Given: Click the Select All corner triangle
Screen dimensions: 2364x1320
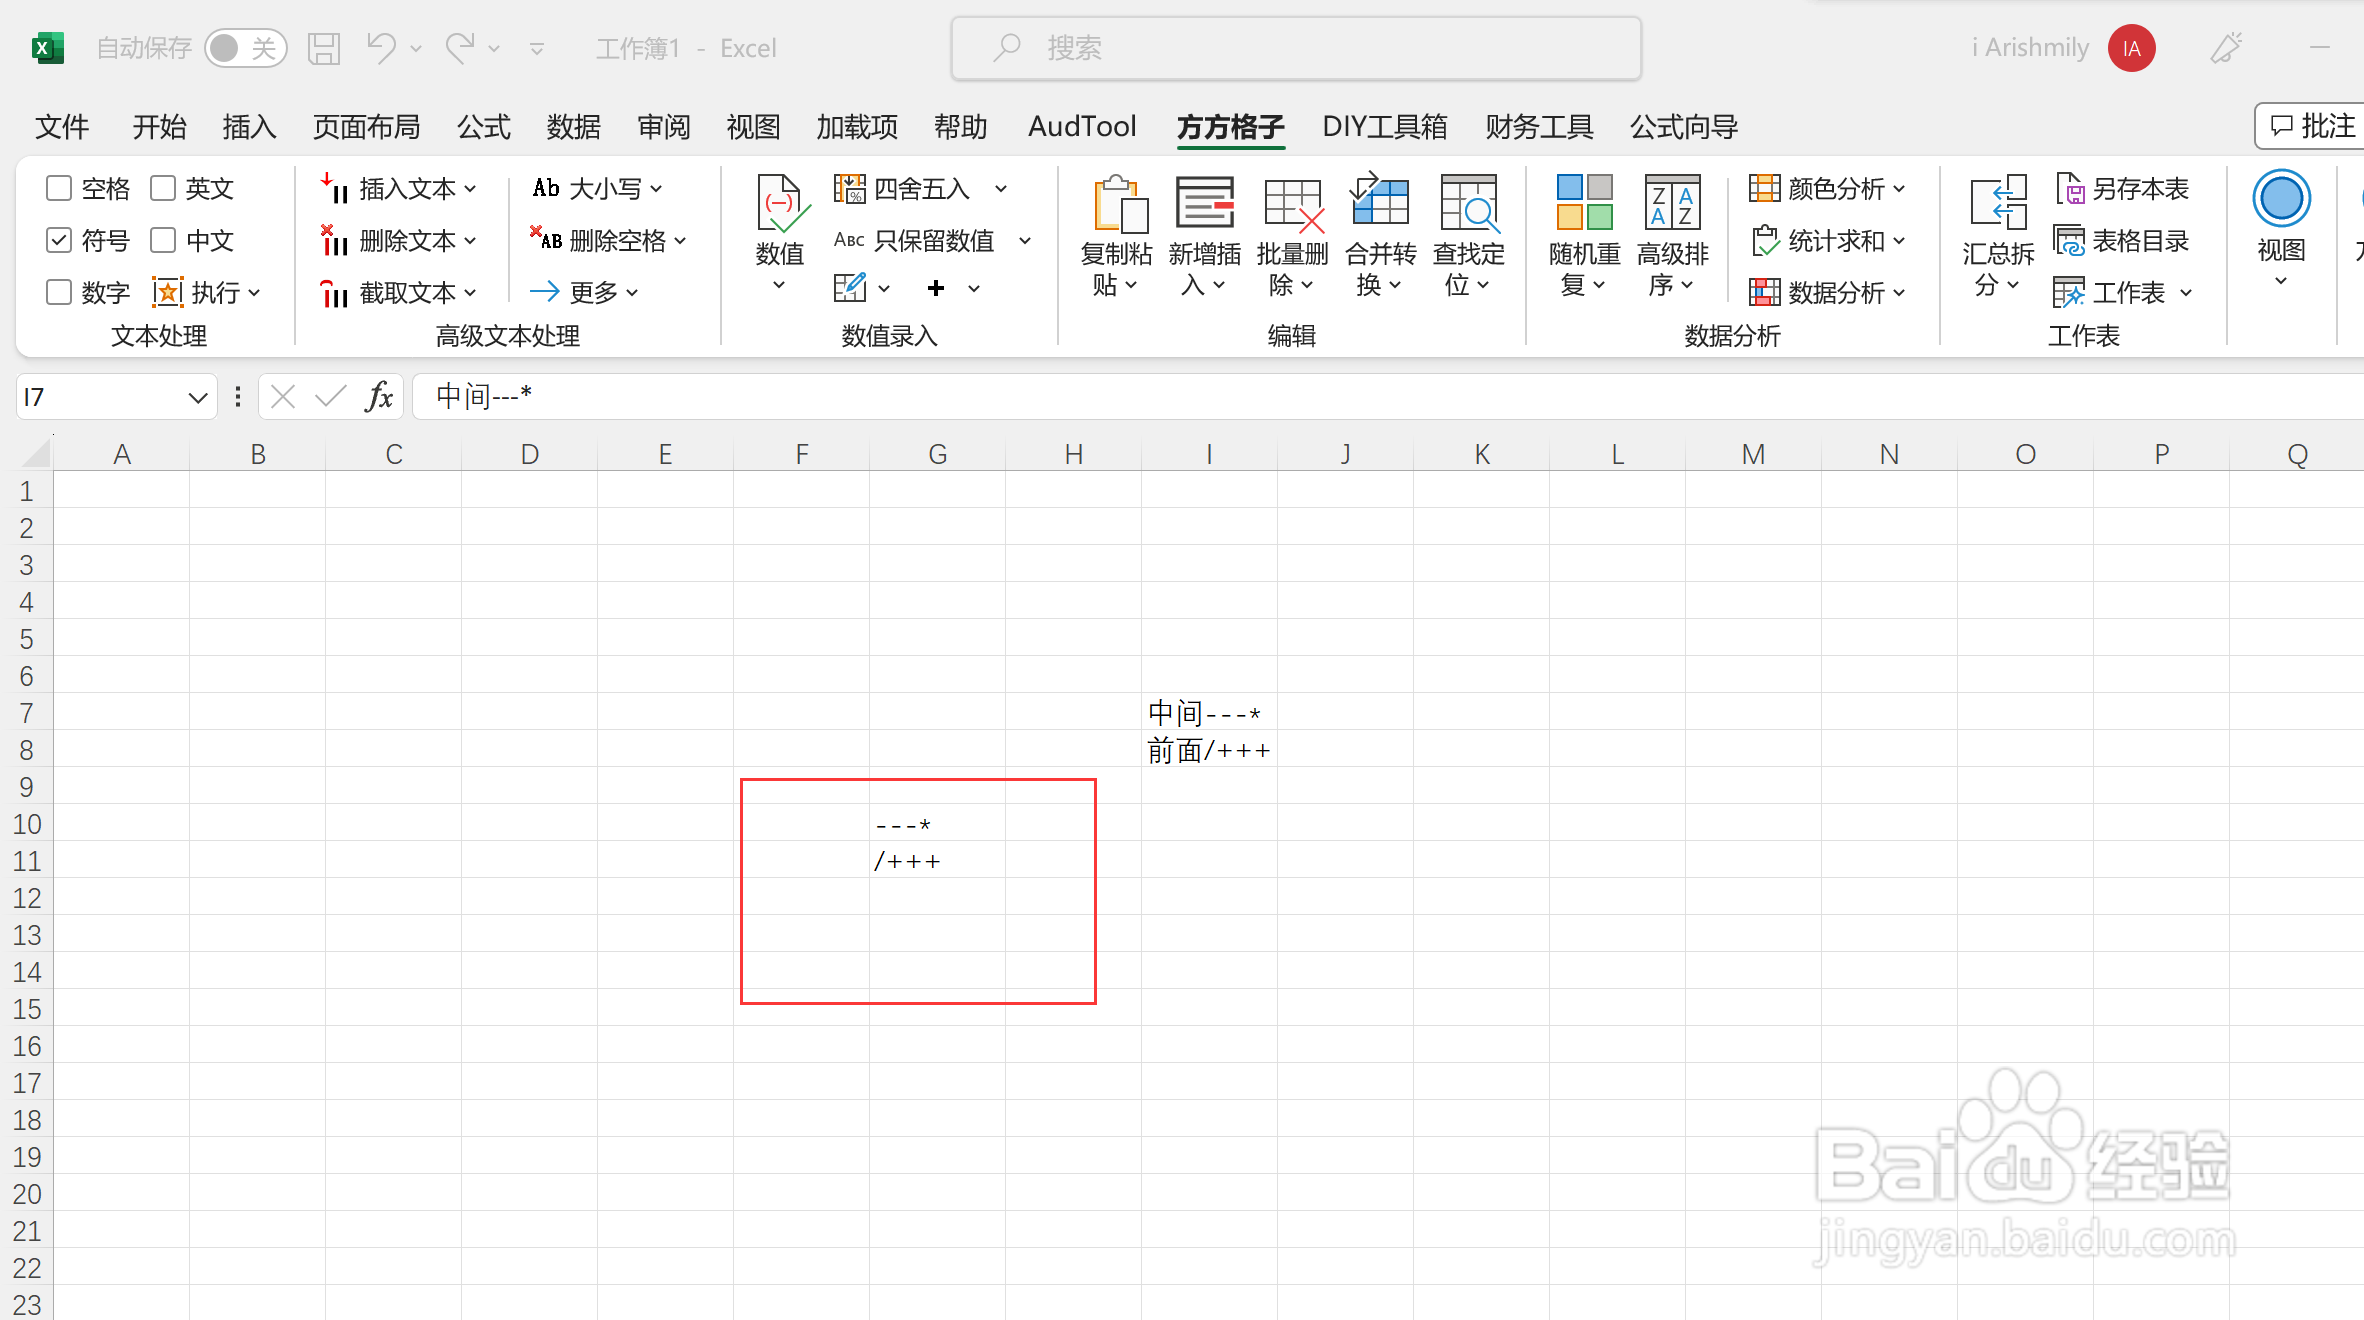Looking at the screenshot, I should coord(35,454).
